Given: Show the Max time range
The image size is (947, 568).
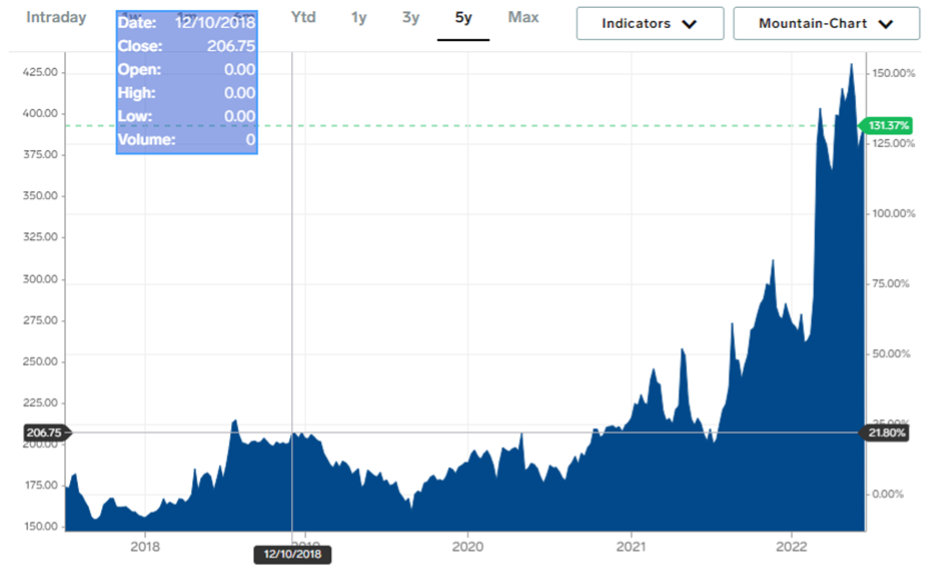Looking at the screenshot, I should click(523, 17).
